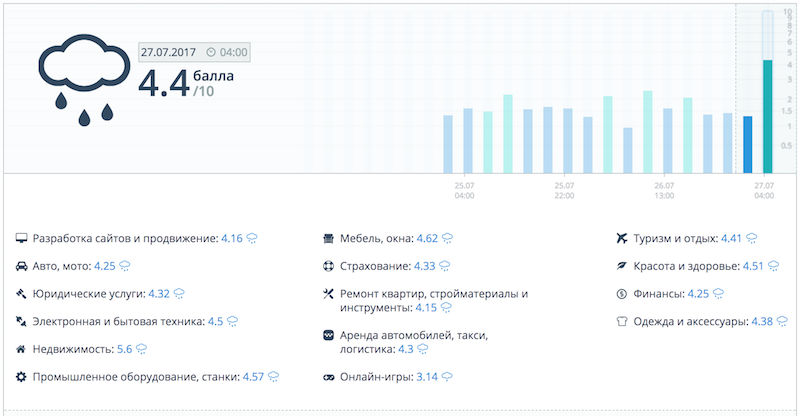Screen dimensions: 800x416
Task: Click the 25.07 04:00 chart axis label
Action: click(464, 190)
